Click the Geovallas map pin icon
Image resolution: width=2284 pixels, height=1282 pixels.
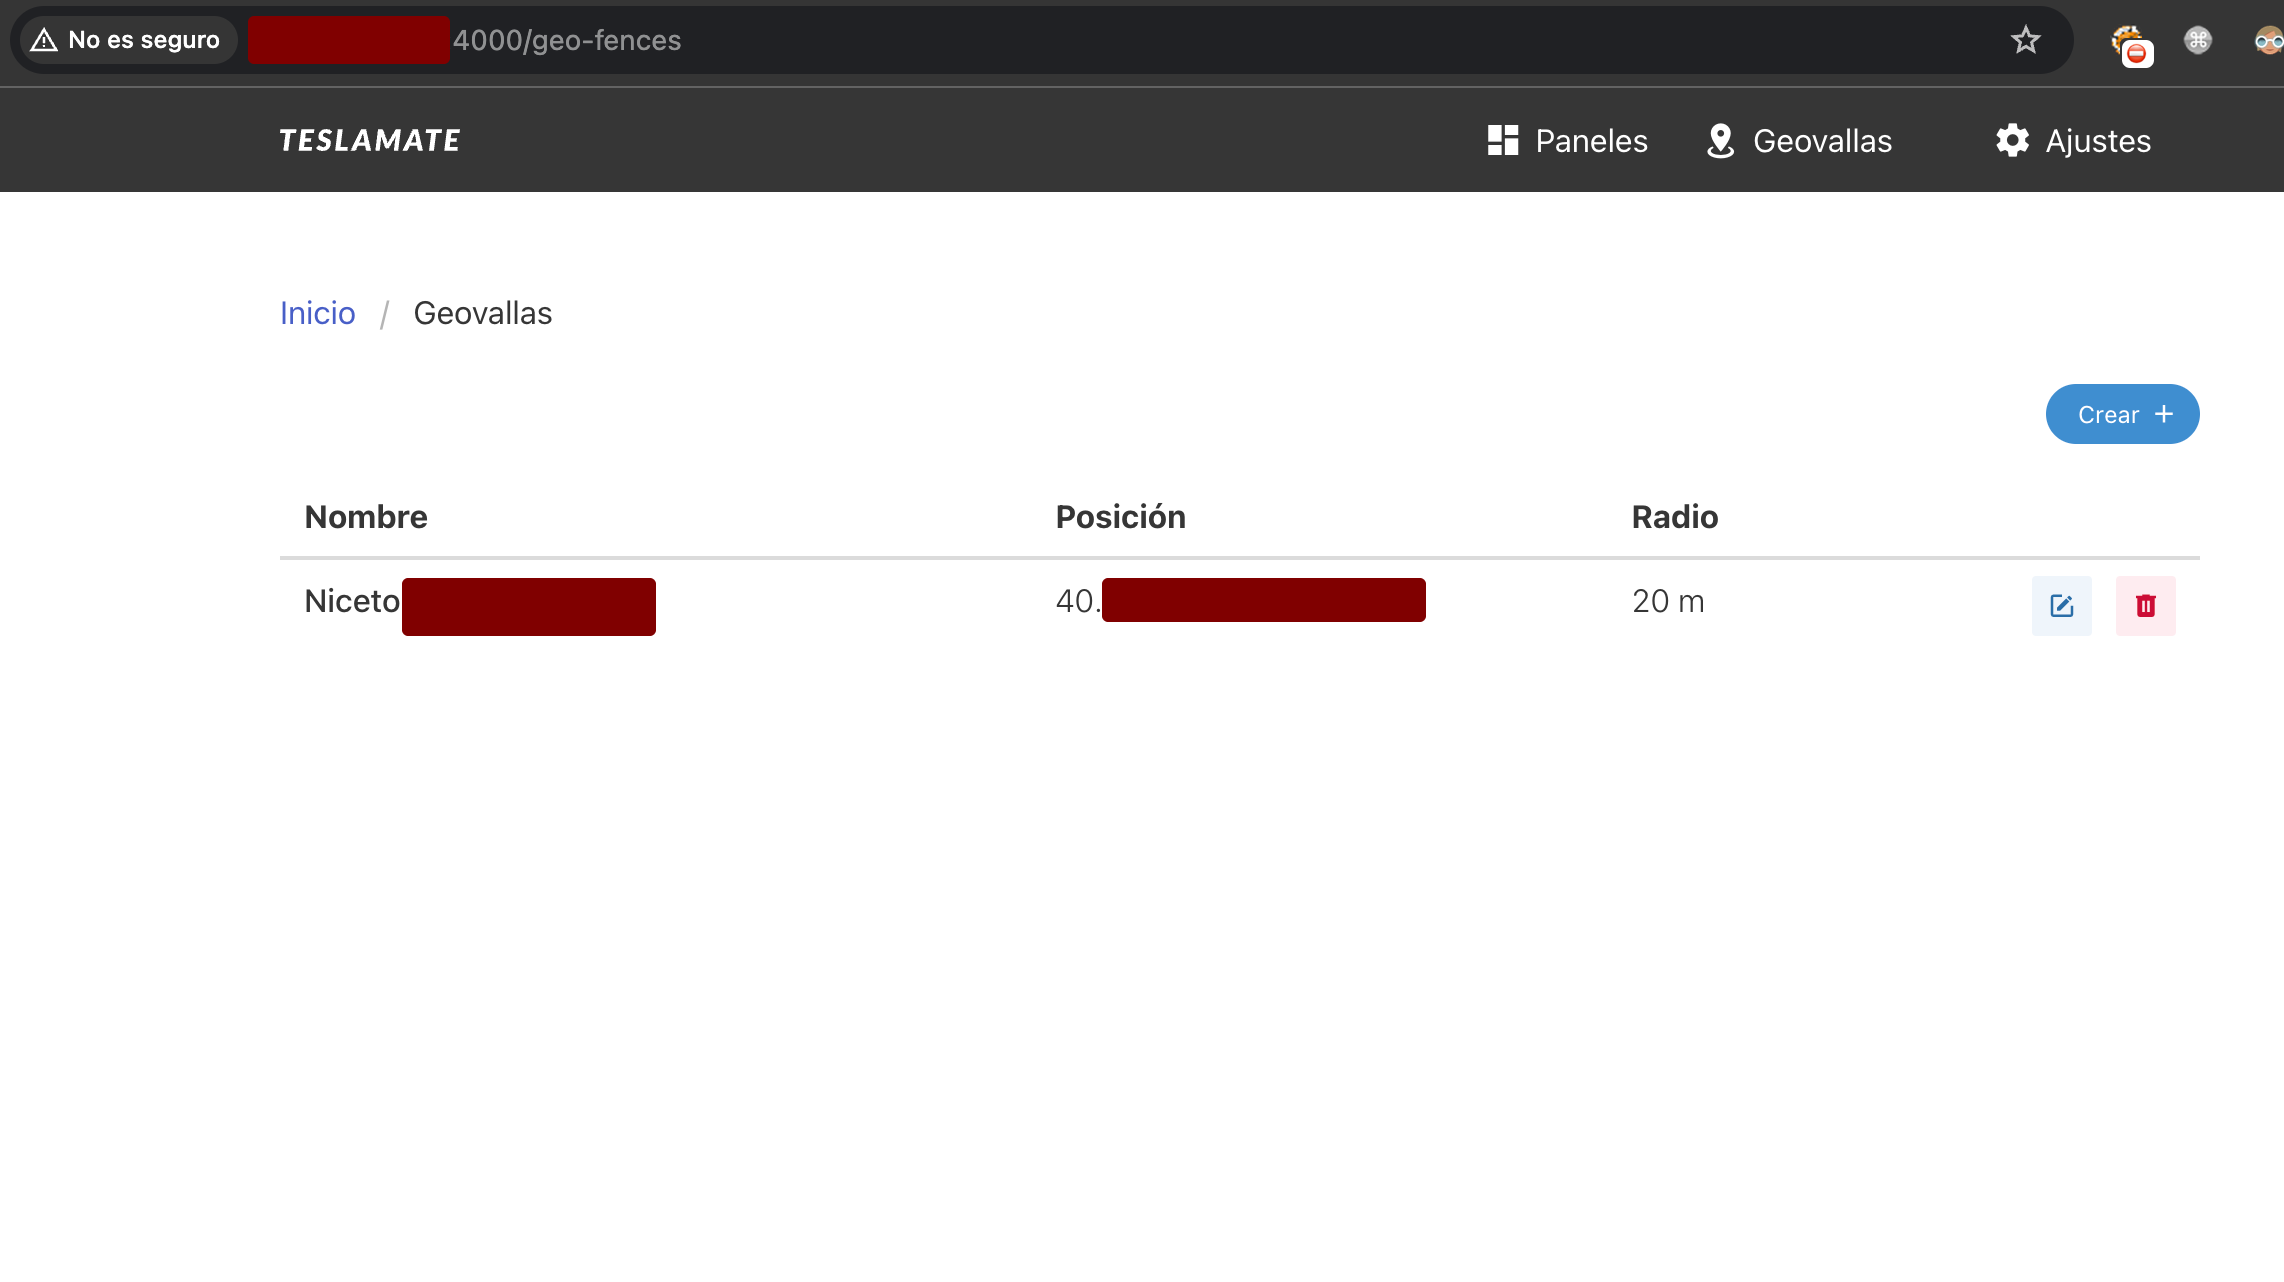1720,141
